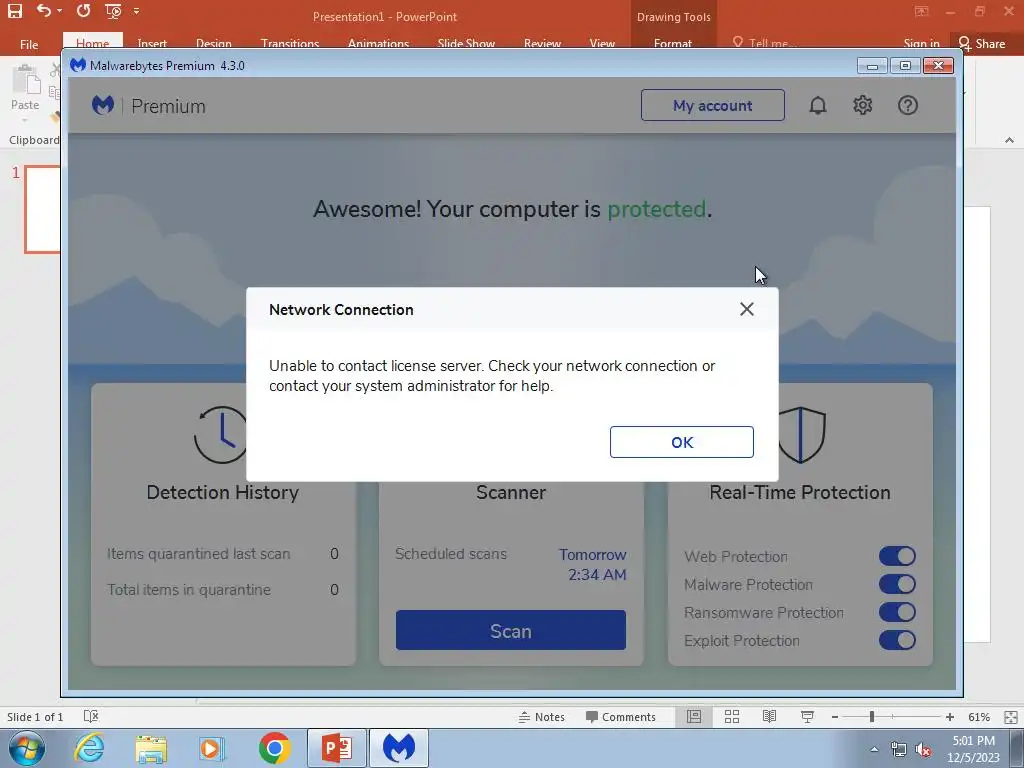Click the zoom in plus button

pyautogui.click(x=950, y=717)
